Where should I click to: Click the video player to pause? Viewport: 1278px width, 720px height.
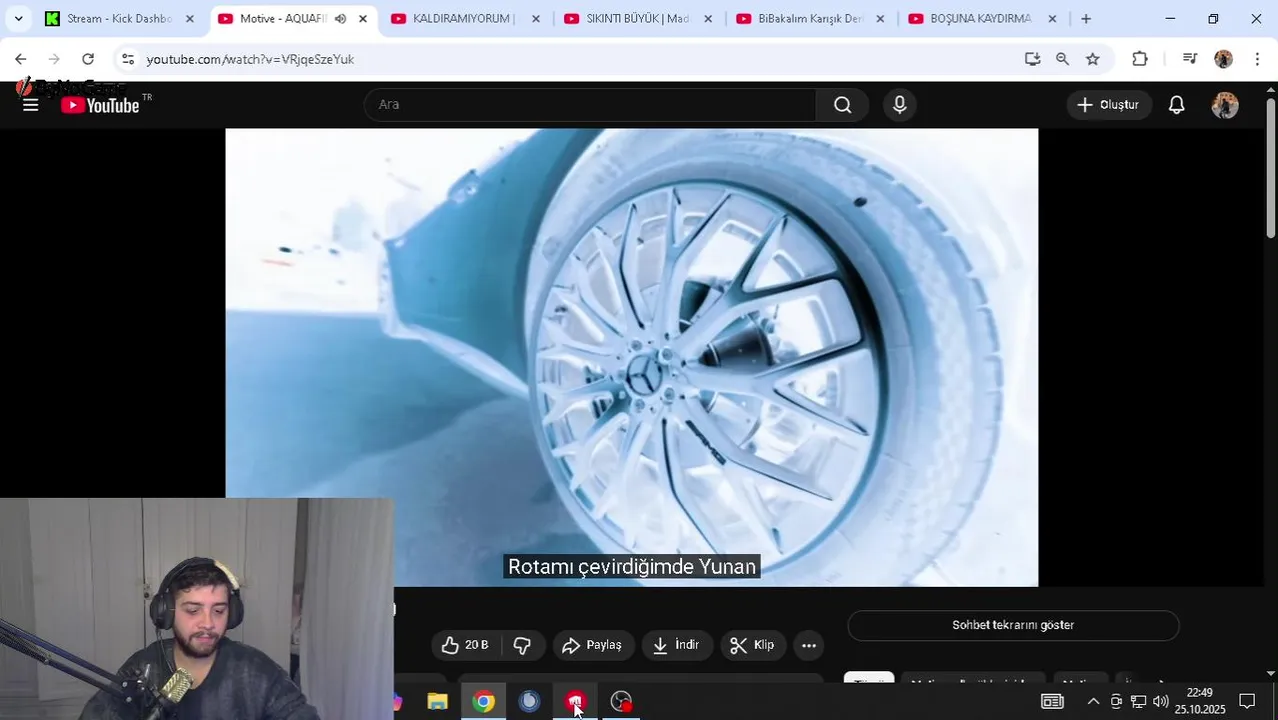click(x=632, y=357)
